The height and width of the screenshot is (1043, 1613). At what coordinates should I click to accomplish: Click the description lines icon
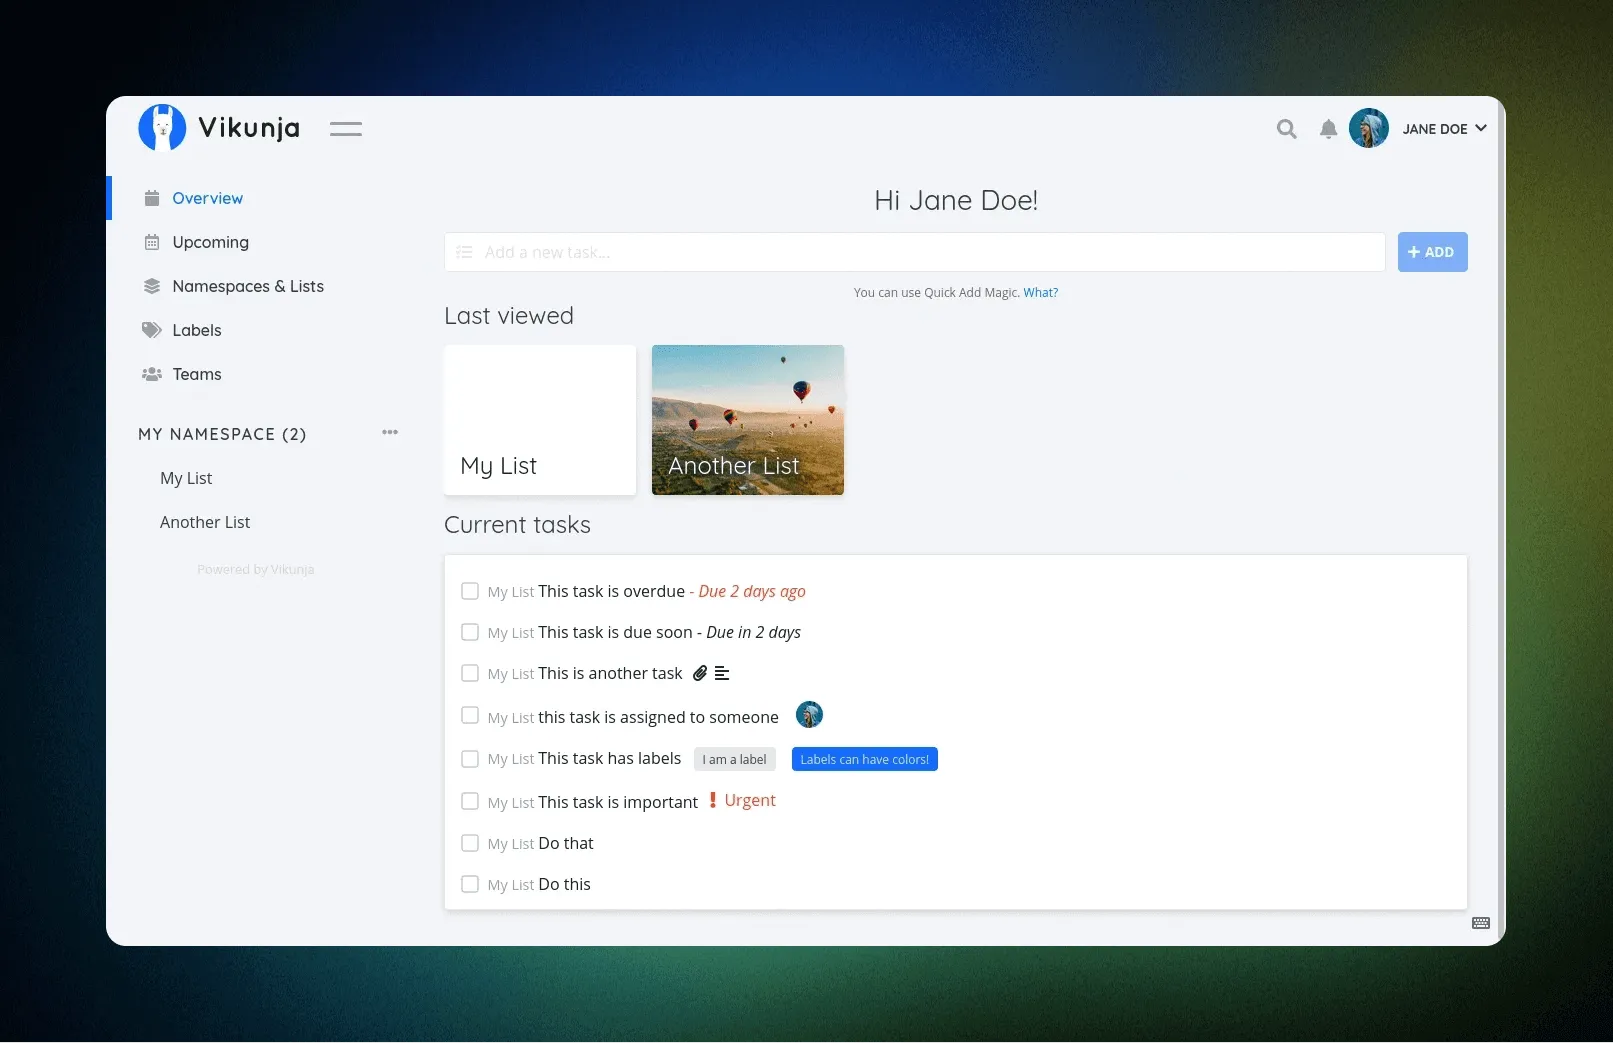tap(722, 673)
